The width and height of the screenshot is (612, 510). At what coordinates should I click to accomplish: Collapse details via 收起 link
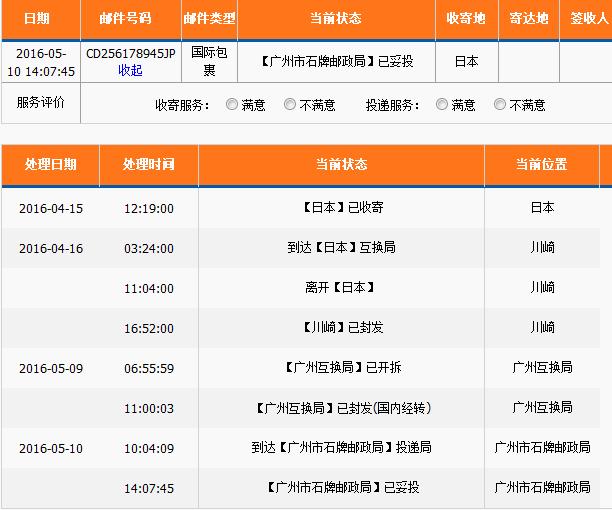[x=130, y=71]
